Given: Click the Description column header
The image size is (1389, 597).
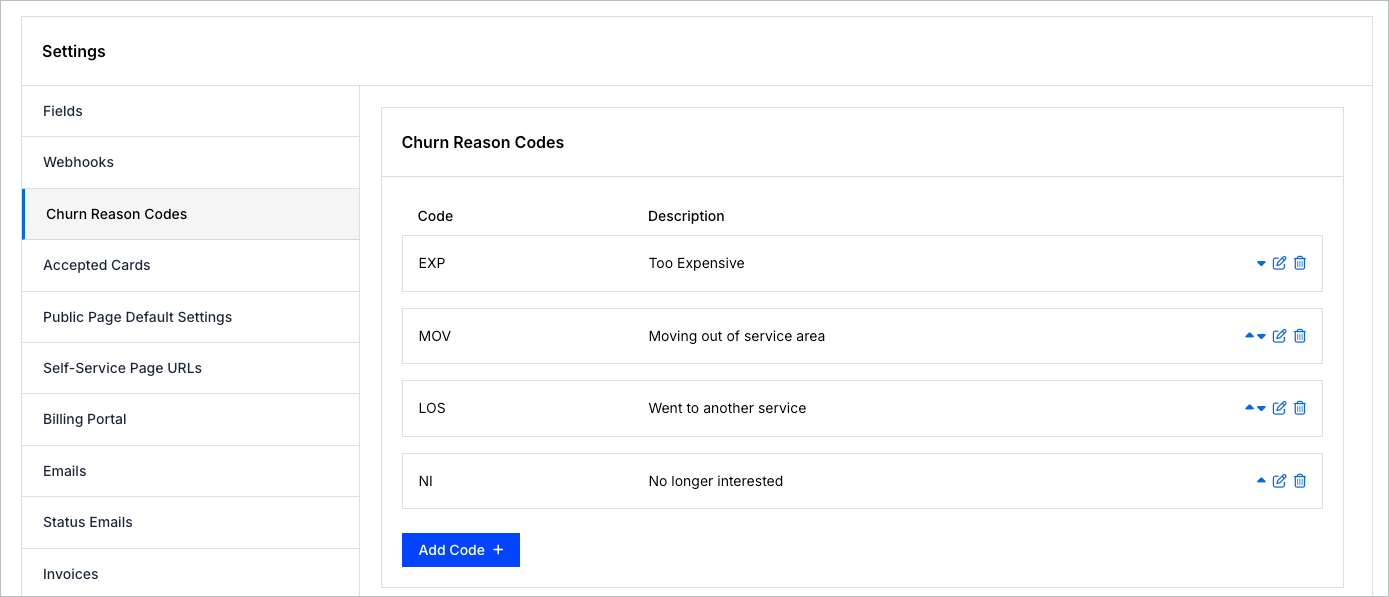Looking at the screenshot, I should (686, 216).
